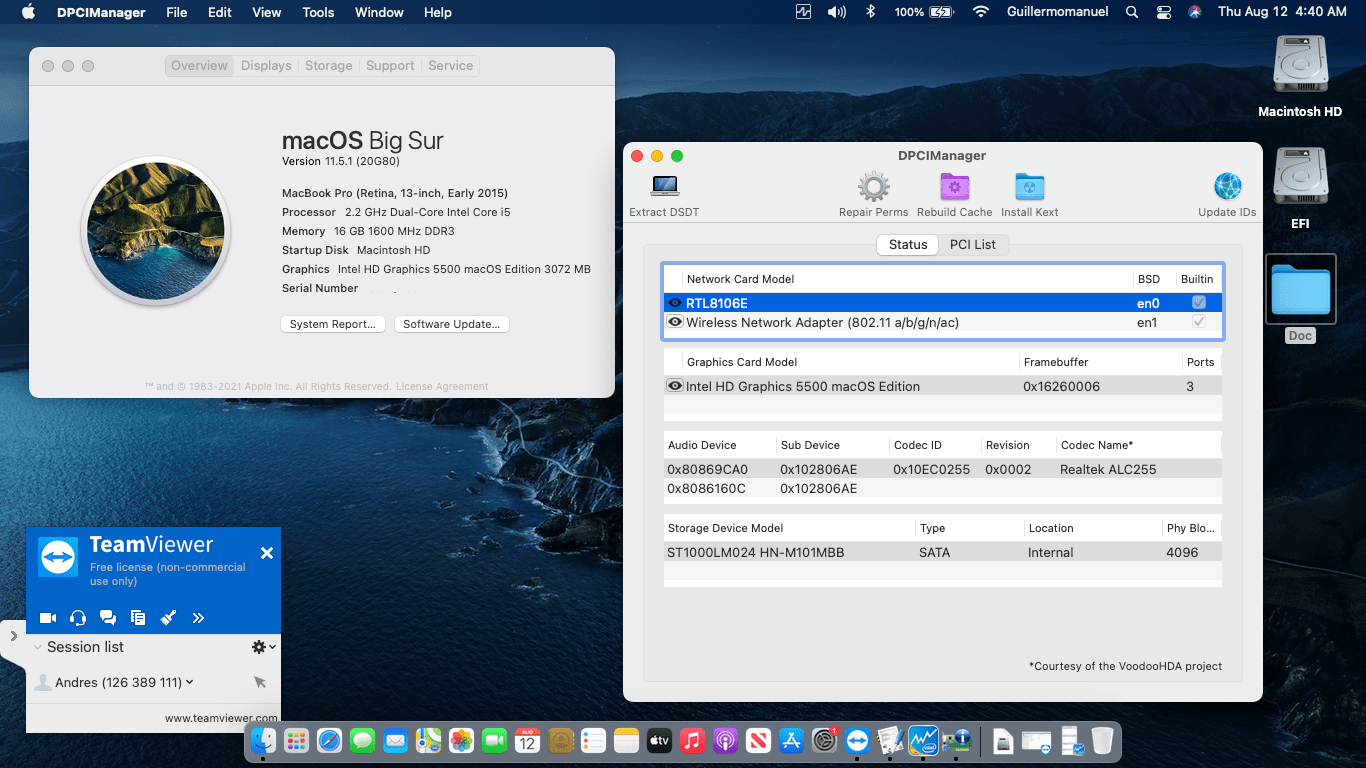
Task: Open Safari from the Dock
Action: click(329, 740)
